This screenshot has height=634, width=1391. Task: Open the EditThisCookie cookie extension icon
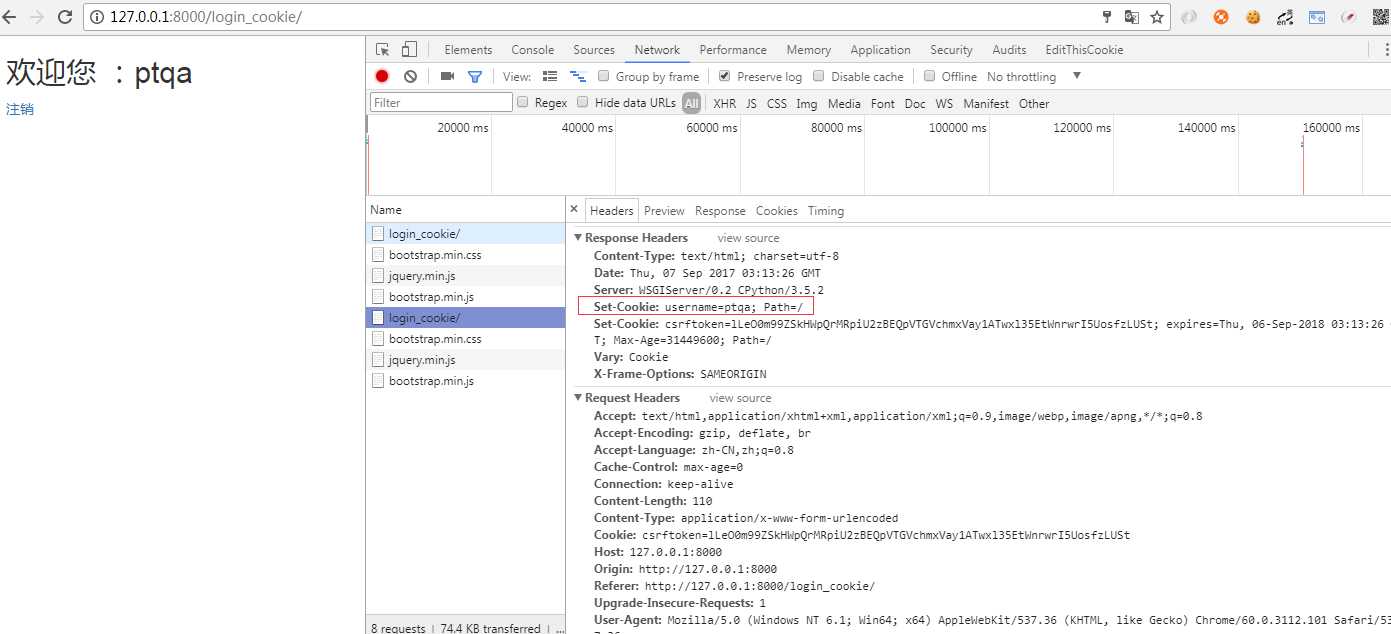pos(1253,17)
